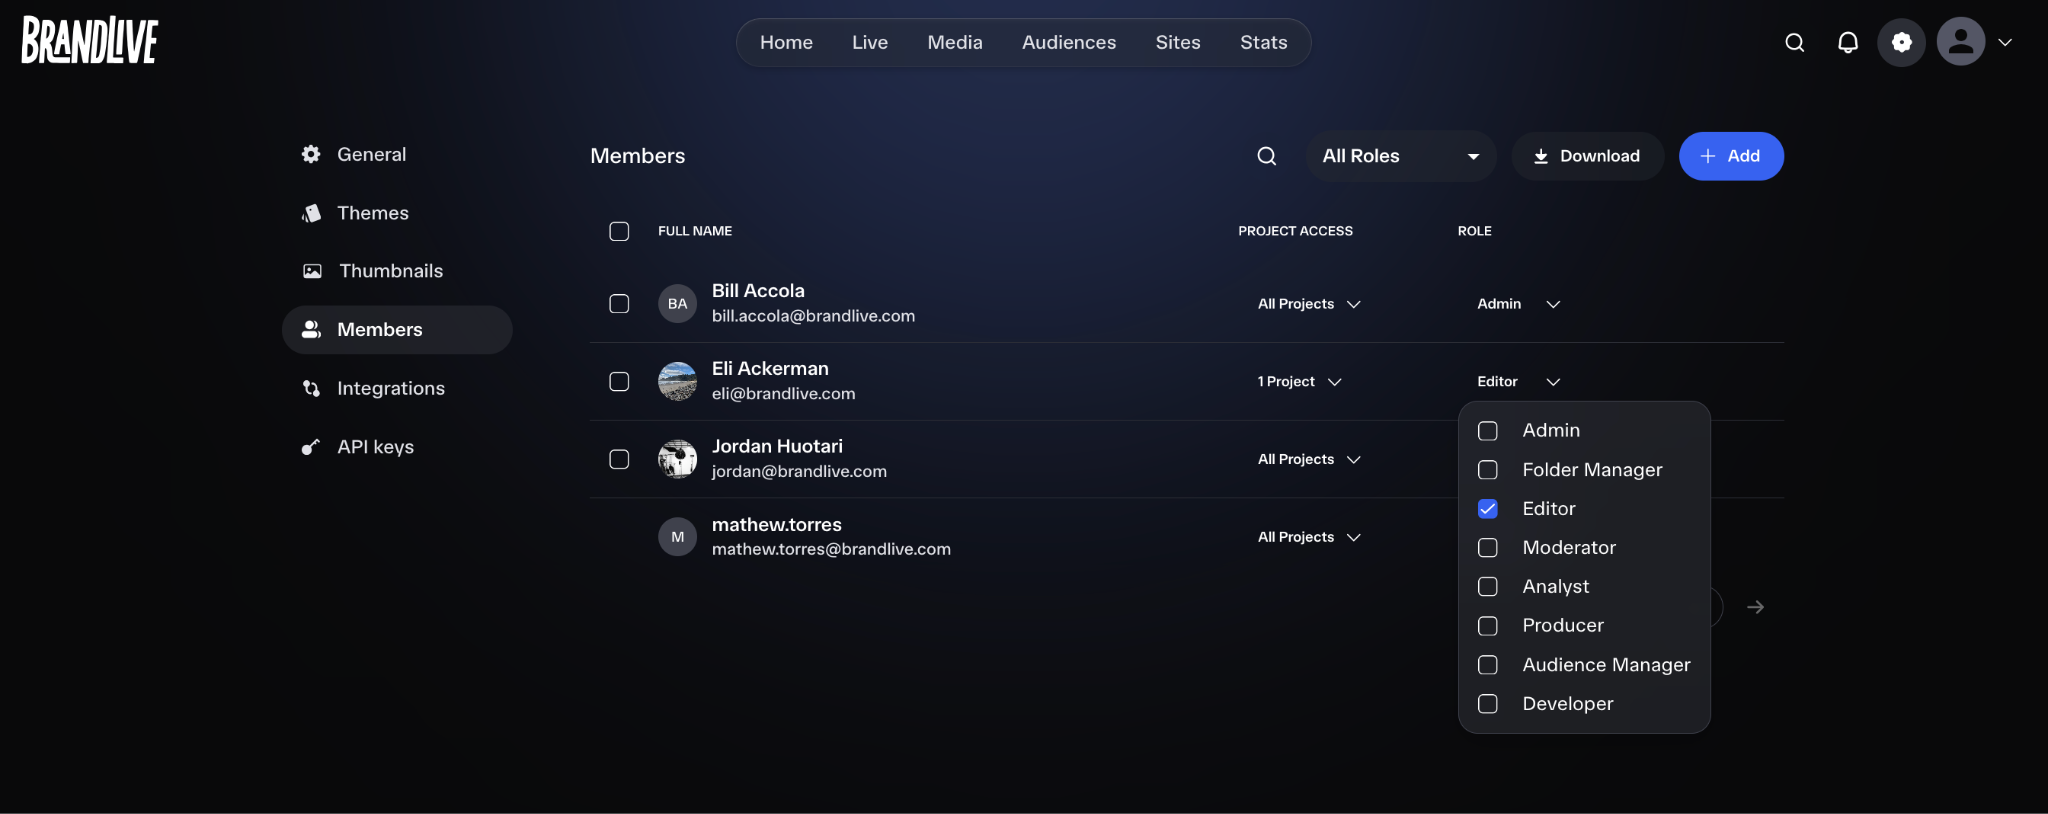The height and width of the screenshot is (814, 2048).
Task: Open the user profile avatar menu
Action: point(1961,42)
